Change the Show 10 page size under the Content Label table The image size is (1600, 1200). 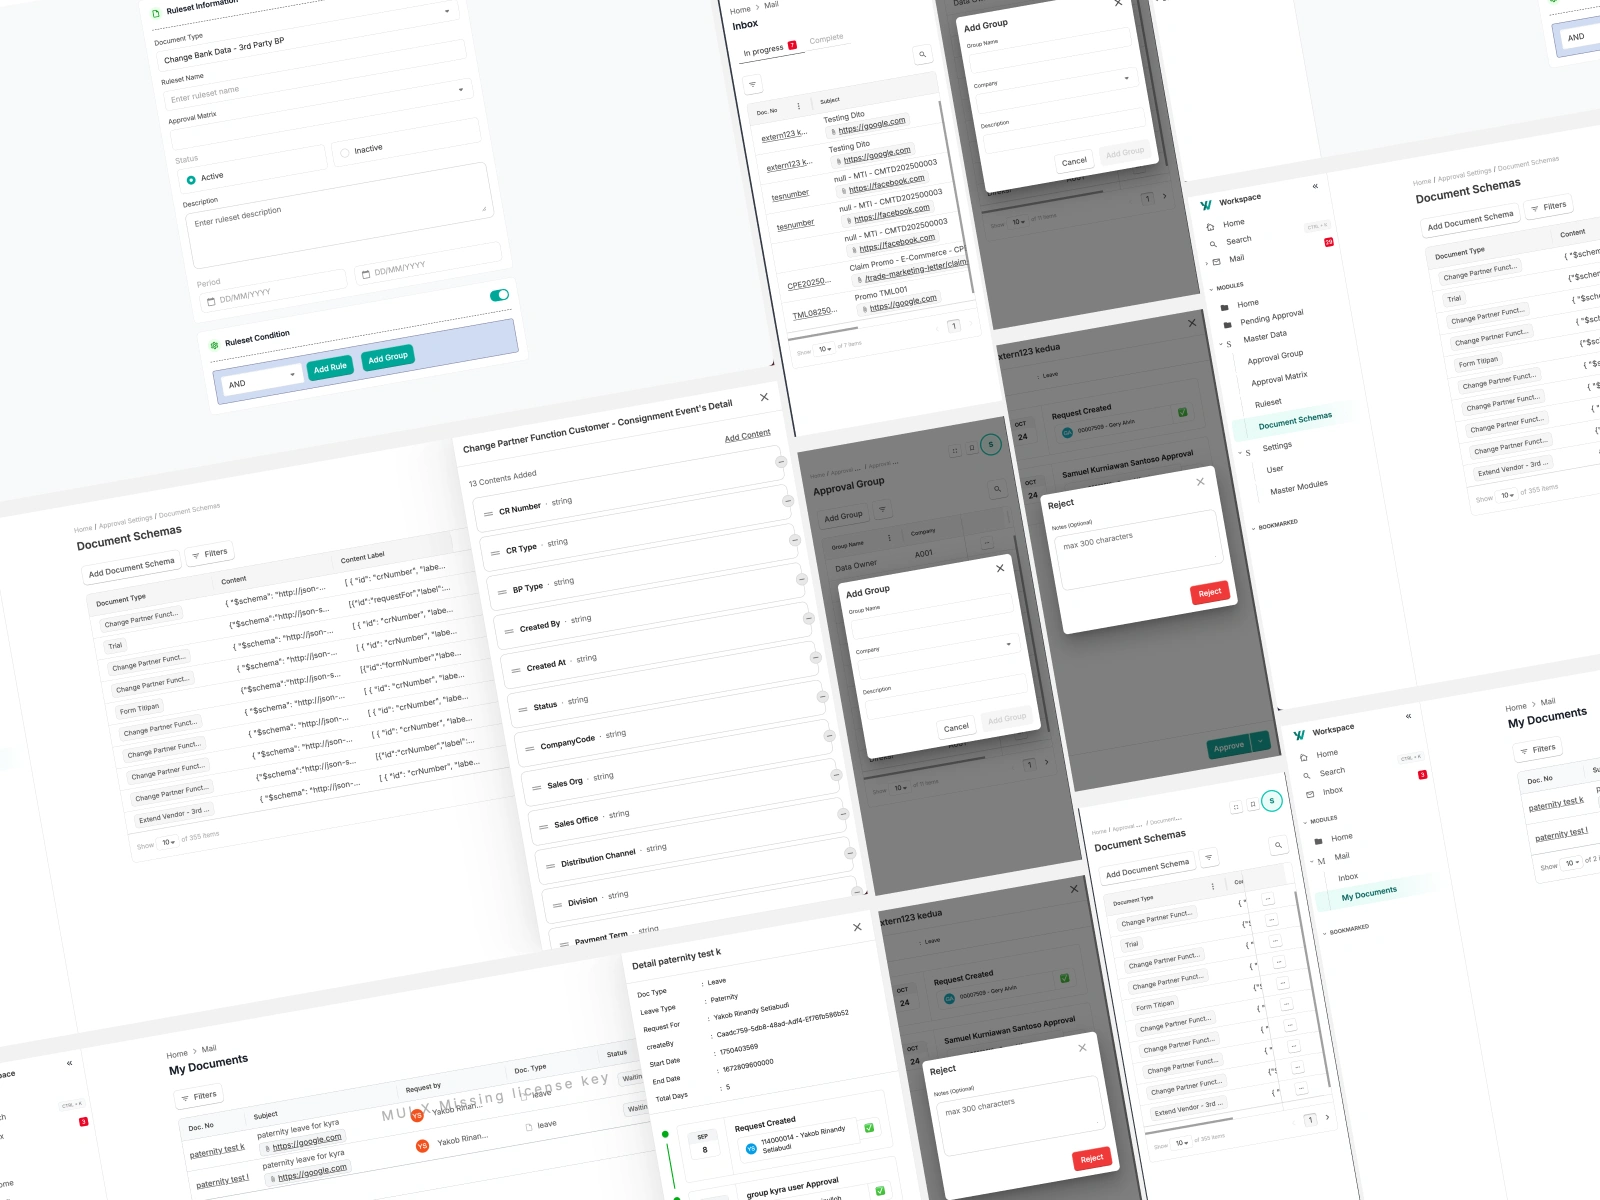(x=168, y=842)
